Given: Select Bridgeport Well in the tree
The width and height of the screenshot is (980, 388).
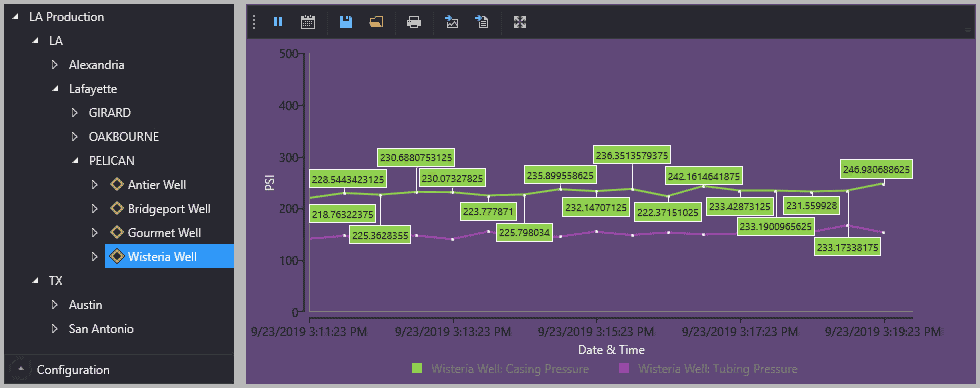Looking at the screenshot, I should (169, 208).
